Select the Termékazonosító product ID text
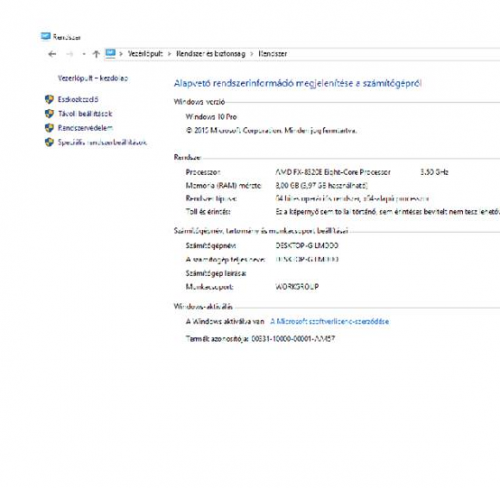 point(260,339)
